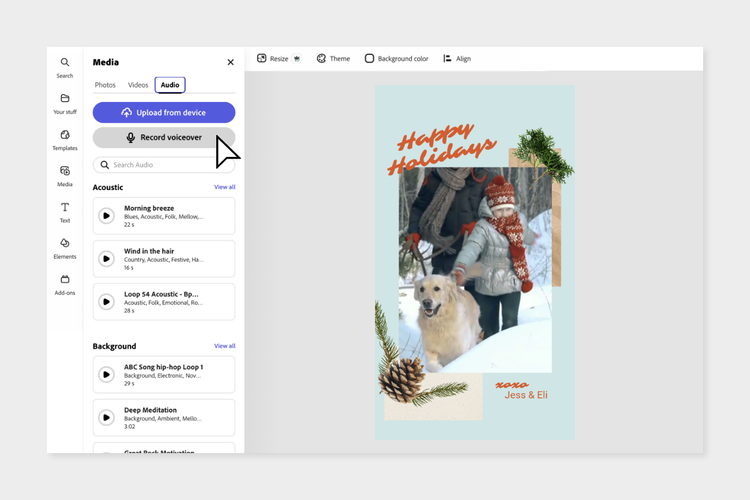The height and width of the screenshot is (500, 750).
Task: Play Loop 54 Acoustic track
Action: tap(107, 302)
